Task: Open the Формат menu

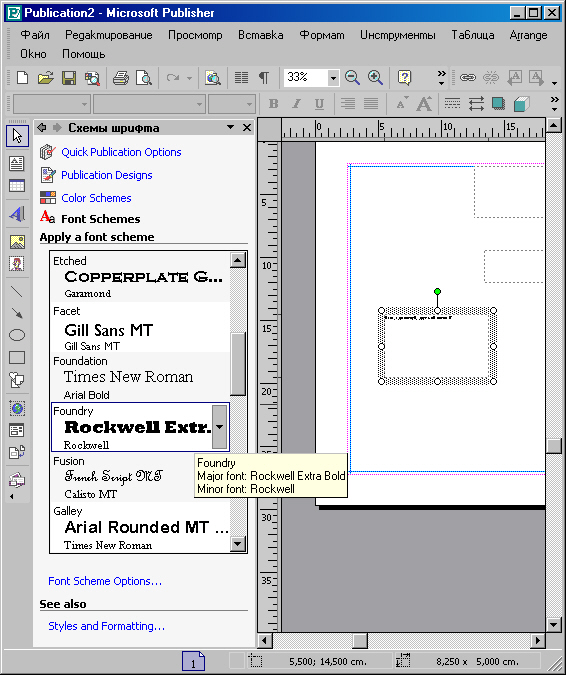Action: tap(322, 35)
